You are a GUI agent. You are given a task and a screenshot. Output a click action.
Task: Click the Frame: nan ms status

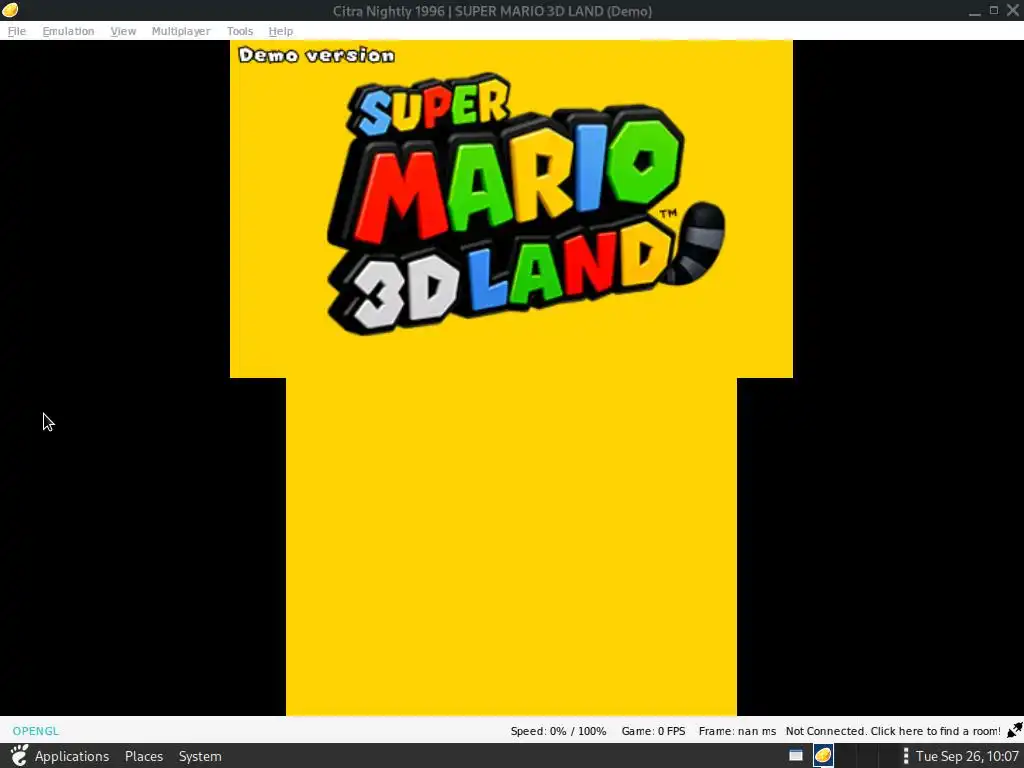[737, 731]
